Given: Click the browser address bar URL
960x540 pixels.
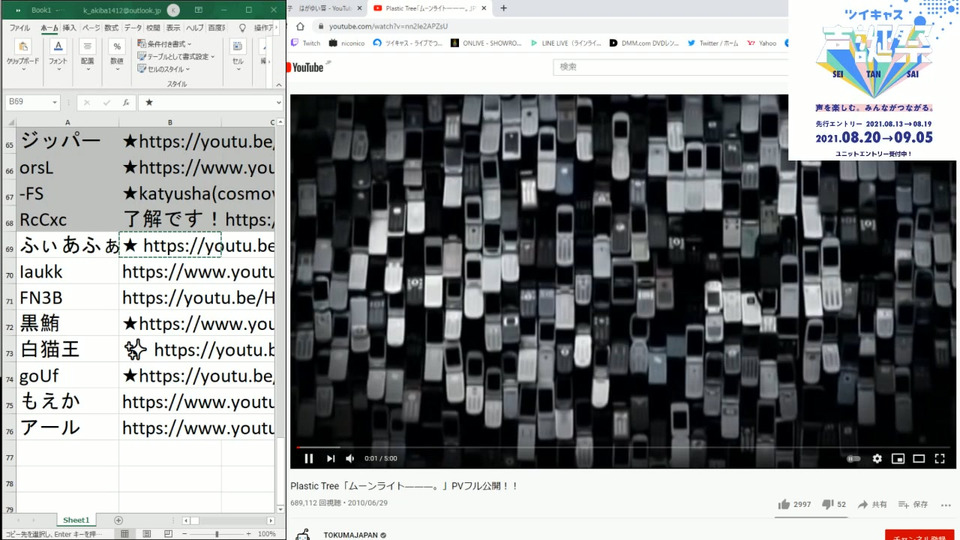Looking at the screenshot, I should click(x=388, y=26).
